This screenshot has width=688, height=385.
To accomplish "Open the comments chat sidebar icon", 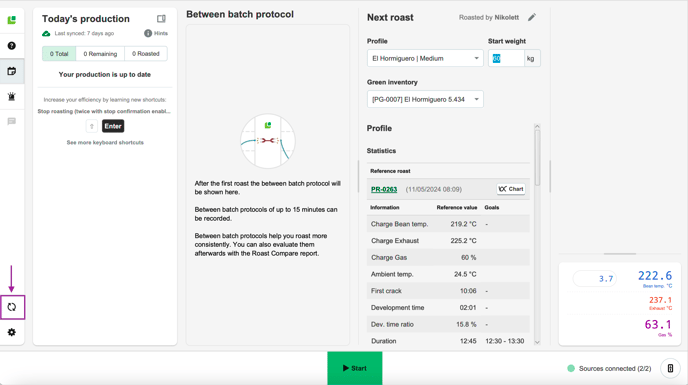I will tap(12, 122).
